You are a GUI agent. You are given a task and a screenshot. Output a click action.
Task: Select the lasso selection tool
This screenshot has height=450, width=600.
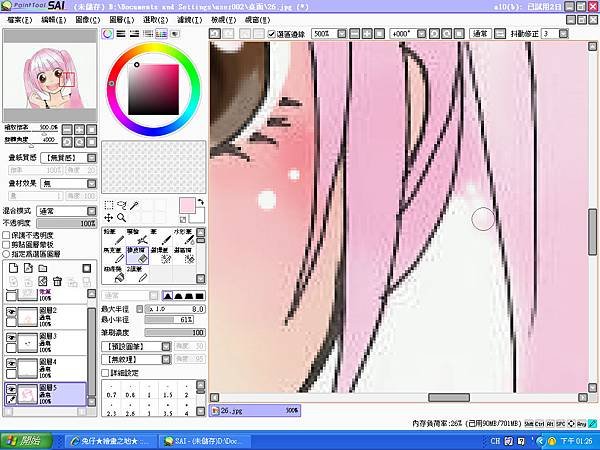pyautogui.click(x=121, y=205)
